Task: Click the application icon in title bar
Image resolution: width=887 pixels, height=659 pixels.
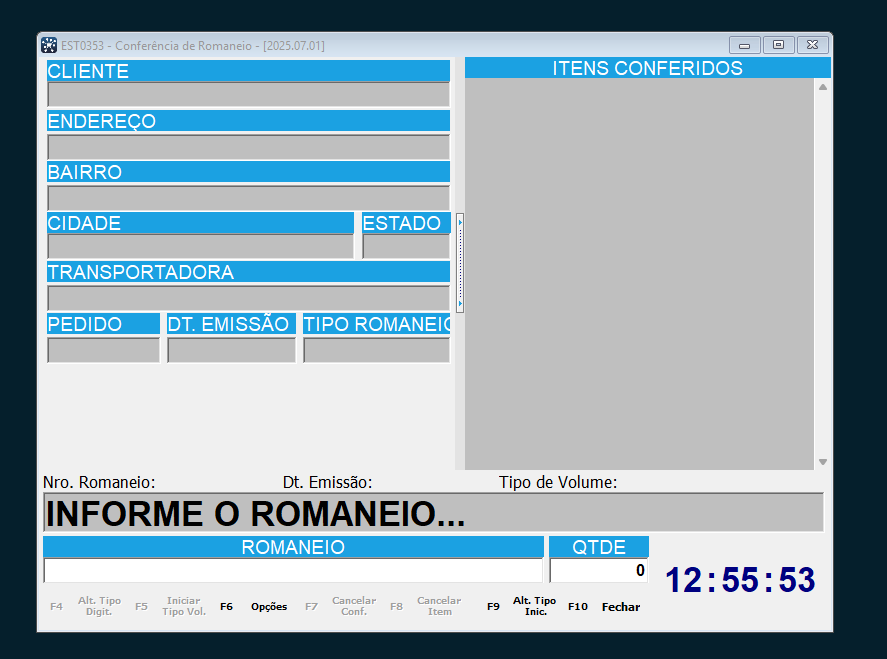Action: 49,45
